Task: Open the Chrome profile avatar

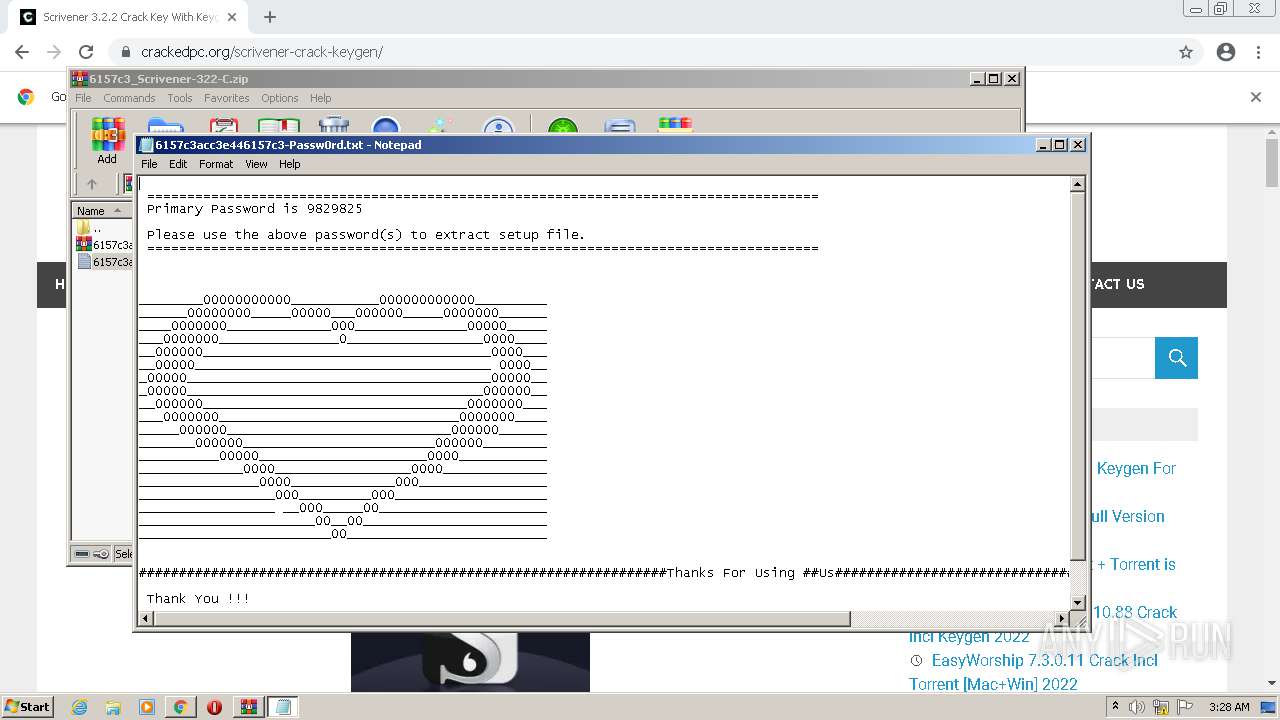Action: [1226, 52]
